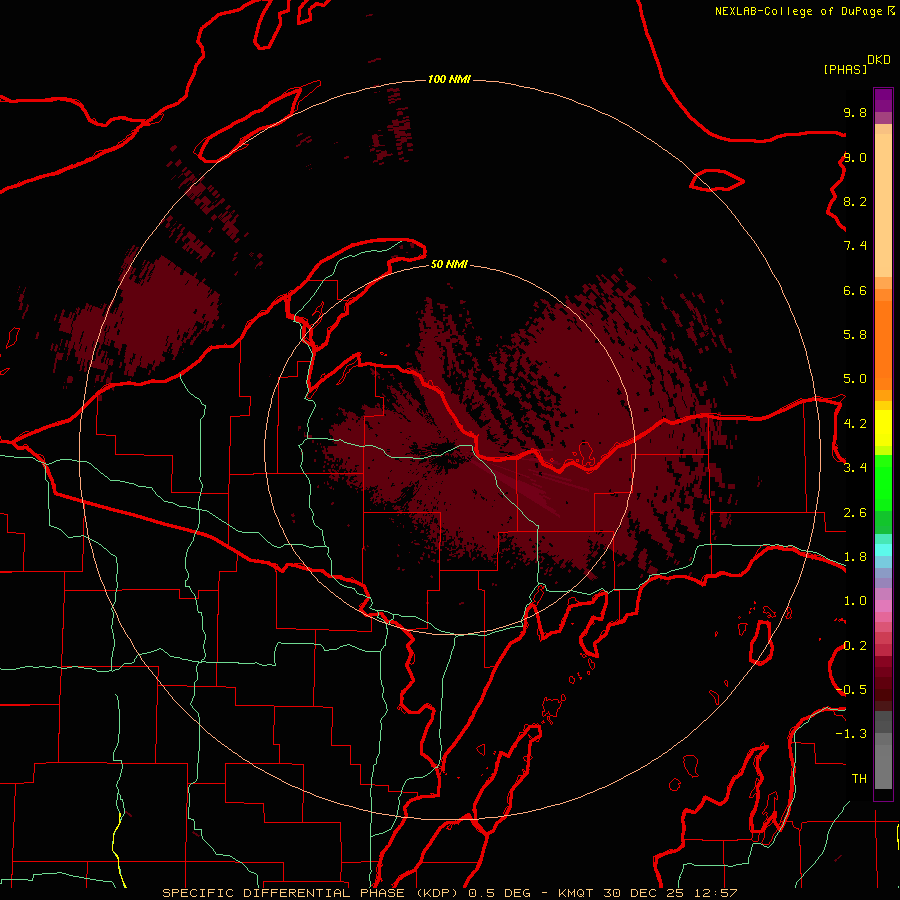Pick the yellow color bar segment
Image resolution: width=900 pixels, height=900 pixels.
883,428
